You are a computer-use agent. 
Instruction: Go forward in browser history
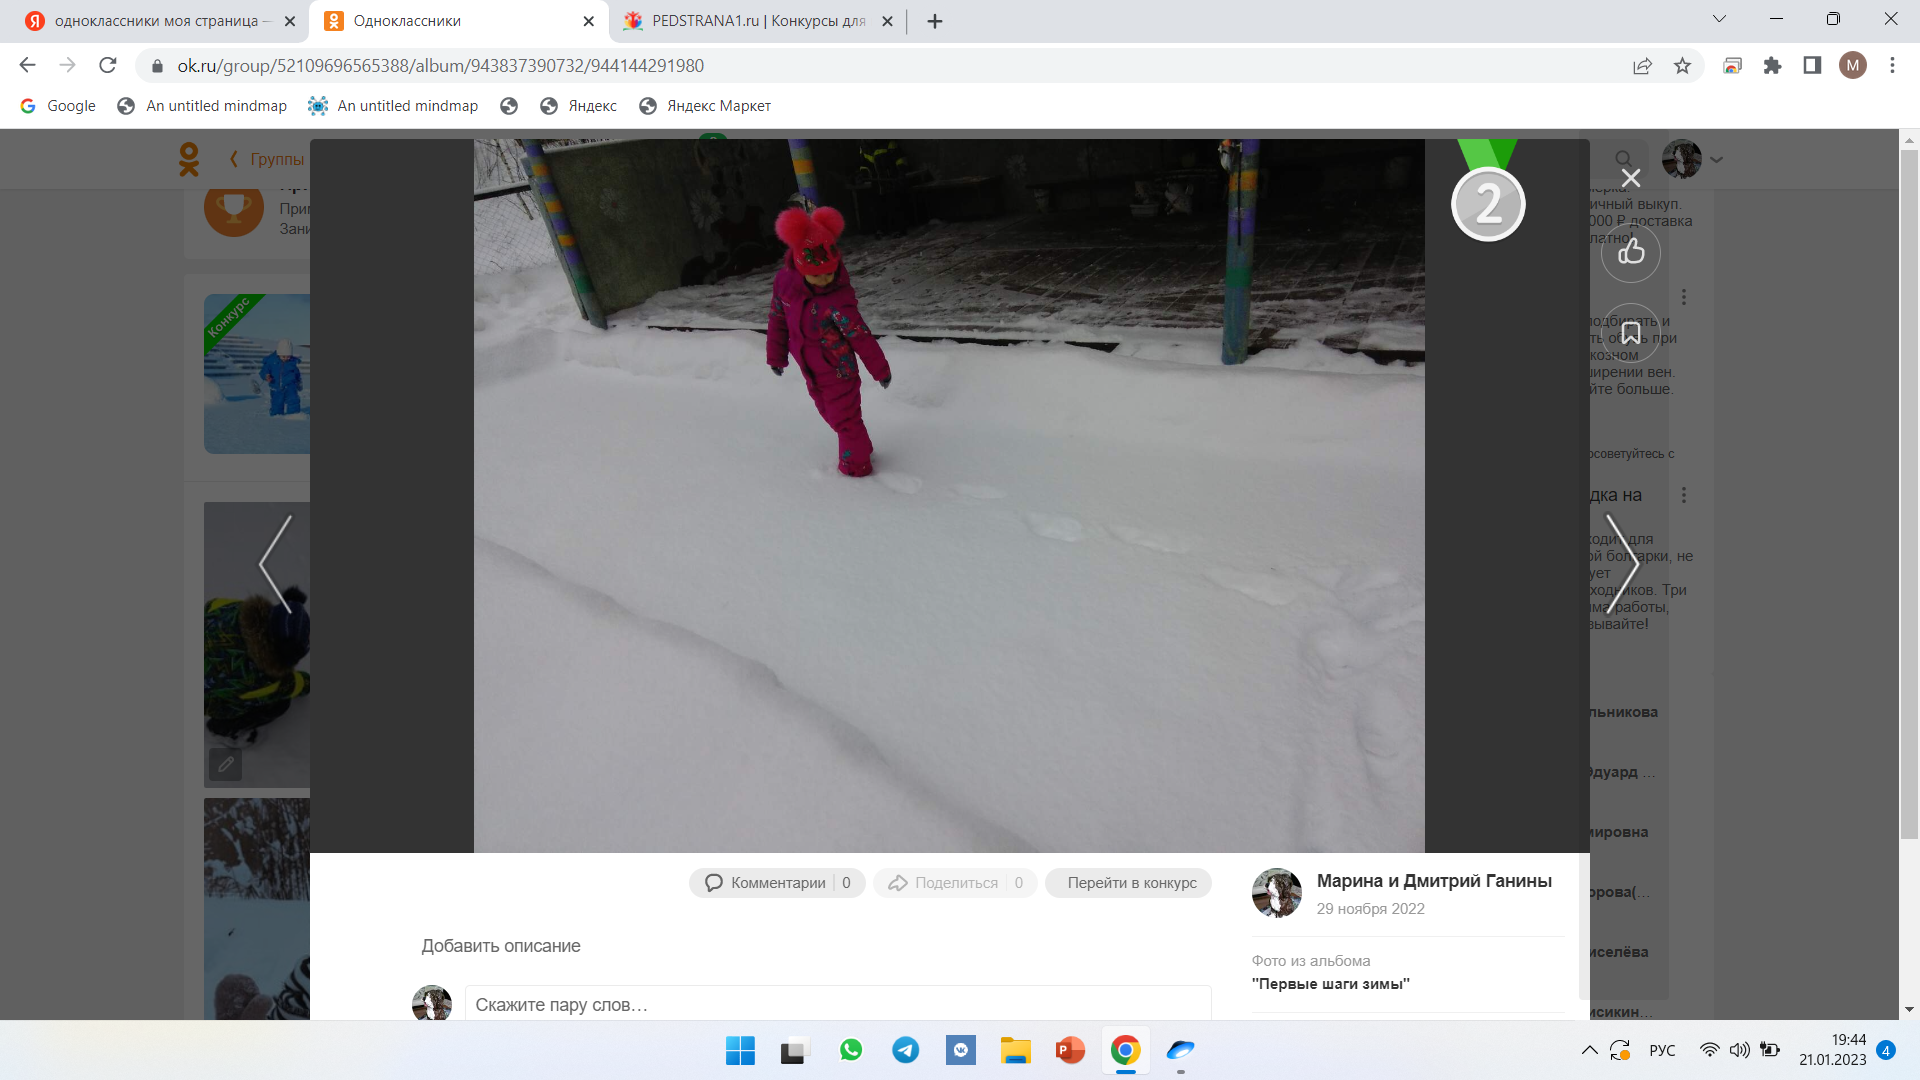click(67, 66)
